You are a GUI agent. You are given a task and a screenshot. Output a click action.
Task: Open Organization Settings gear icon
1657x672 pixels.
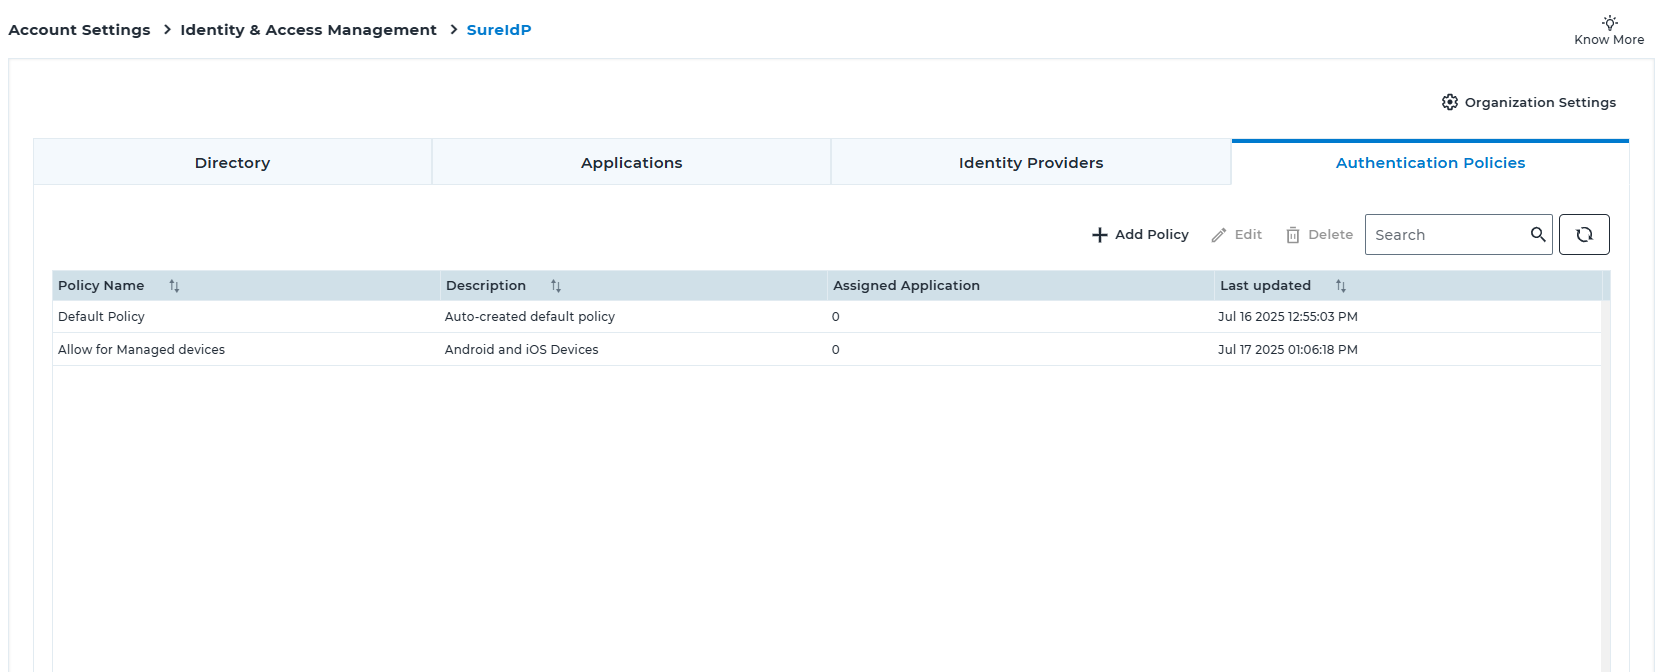pyautogui.click(x=1449, y=102)
